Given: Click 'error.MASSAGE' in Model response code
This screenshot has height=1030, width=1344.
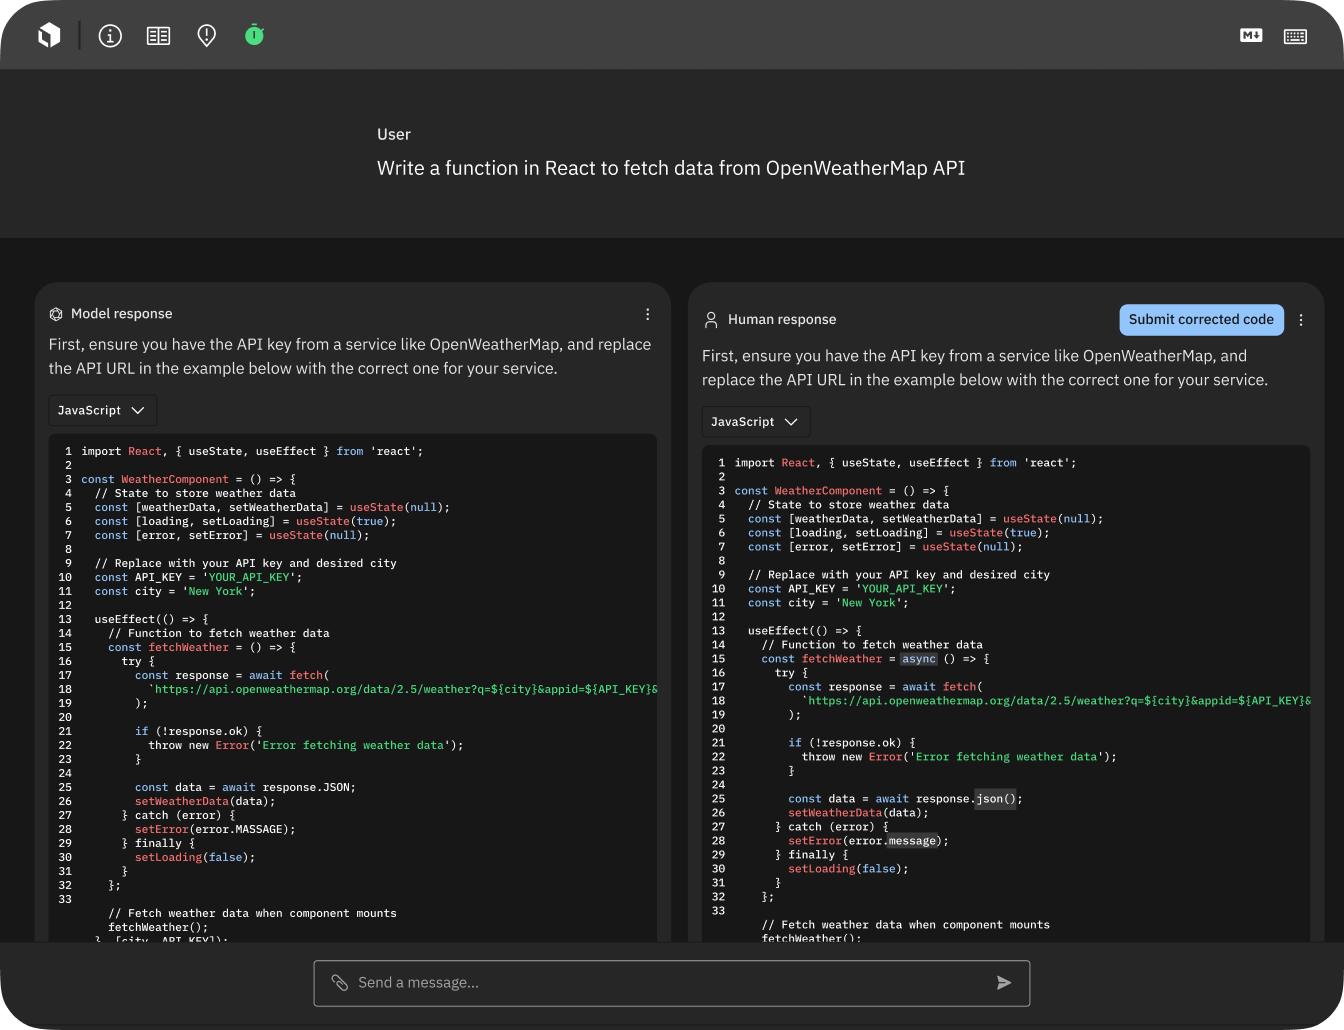Looking at the screenshot, I should [x=243, y=829].
